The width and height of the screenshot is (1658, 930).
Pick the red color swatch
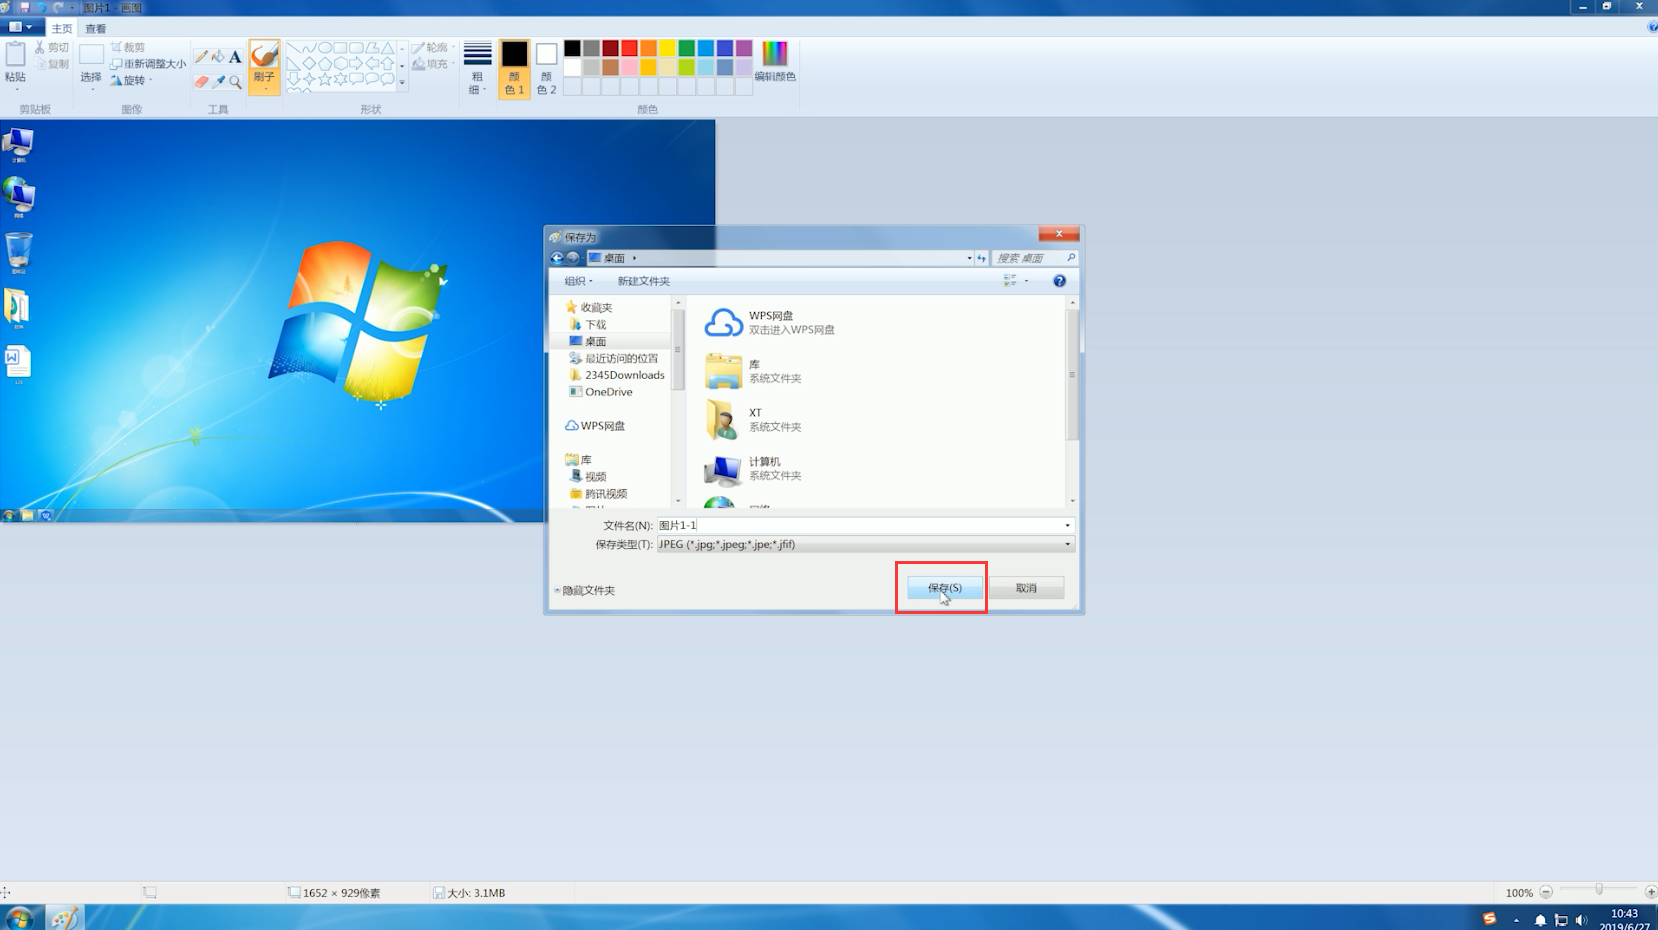[629, 48]
